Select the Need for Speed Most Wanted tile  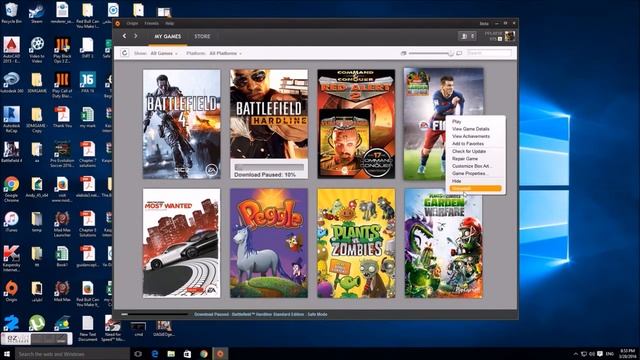[x=182, y=243]
